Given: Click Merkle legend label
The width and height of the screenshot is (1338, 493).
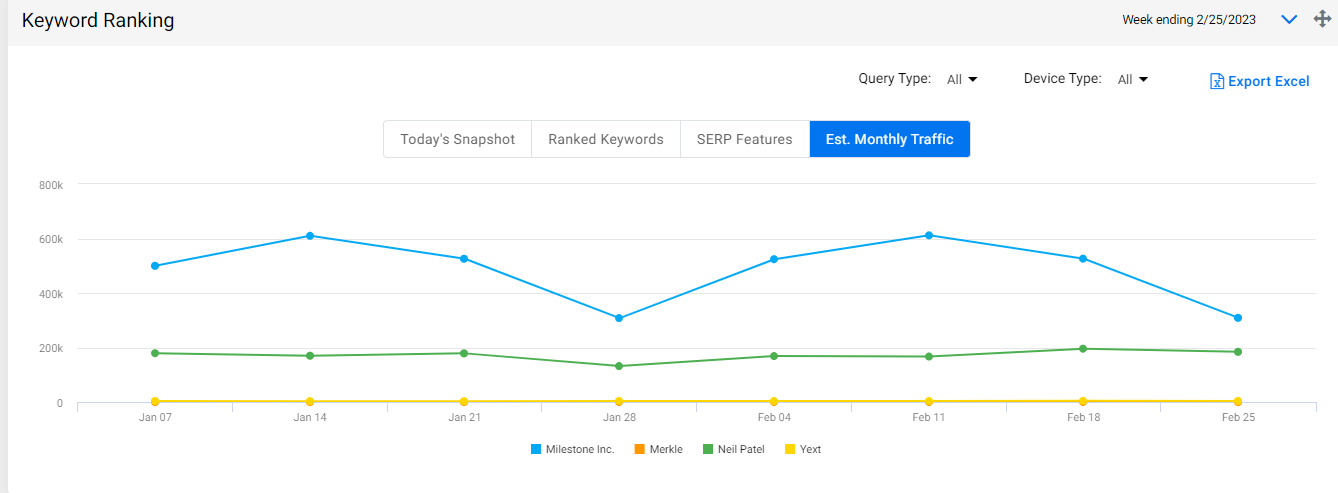Looking at the screenshot, I should [x=666, y=450].
